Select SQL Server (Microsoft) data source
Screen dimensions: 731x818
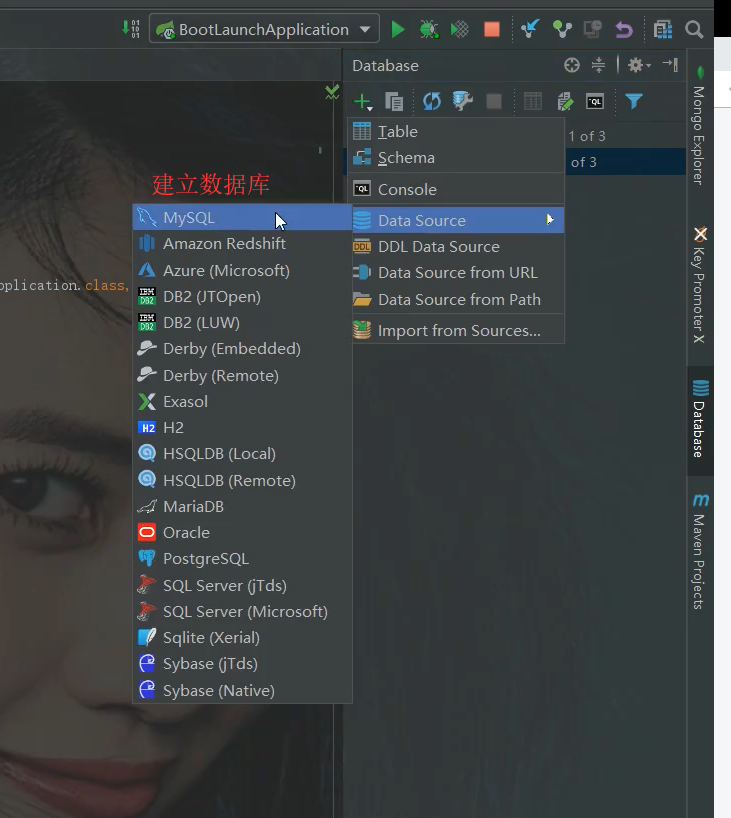click(x=243, y=611)
